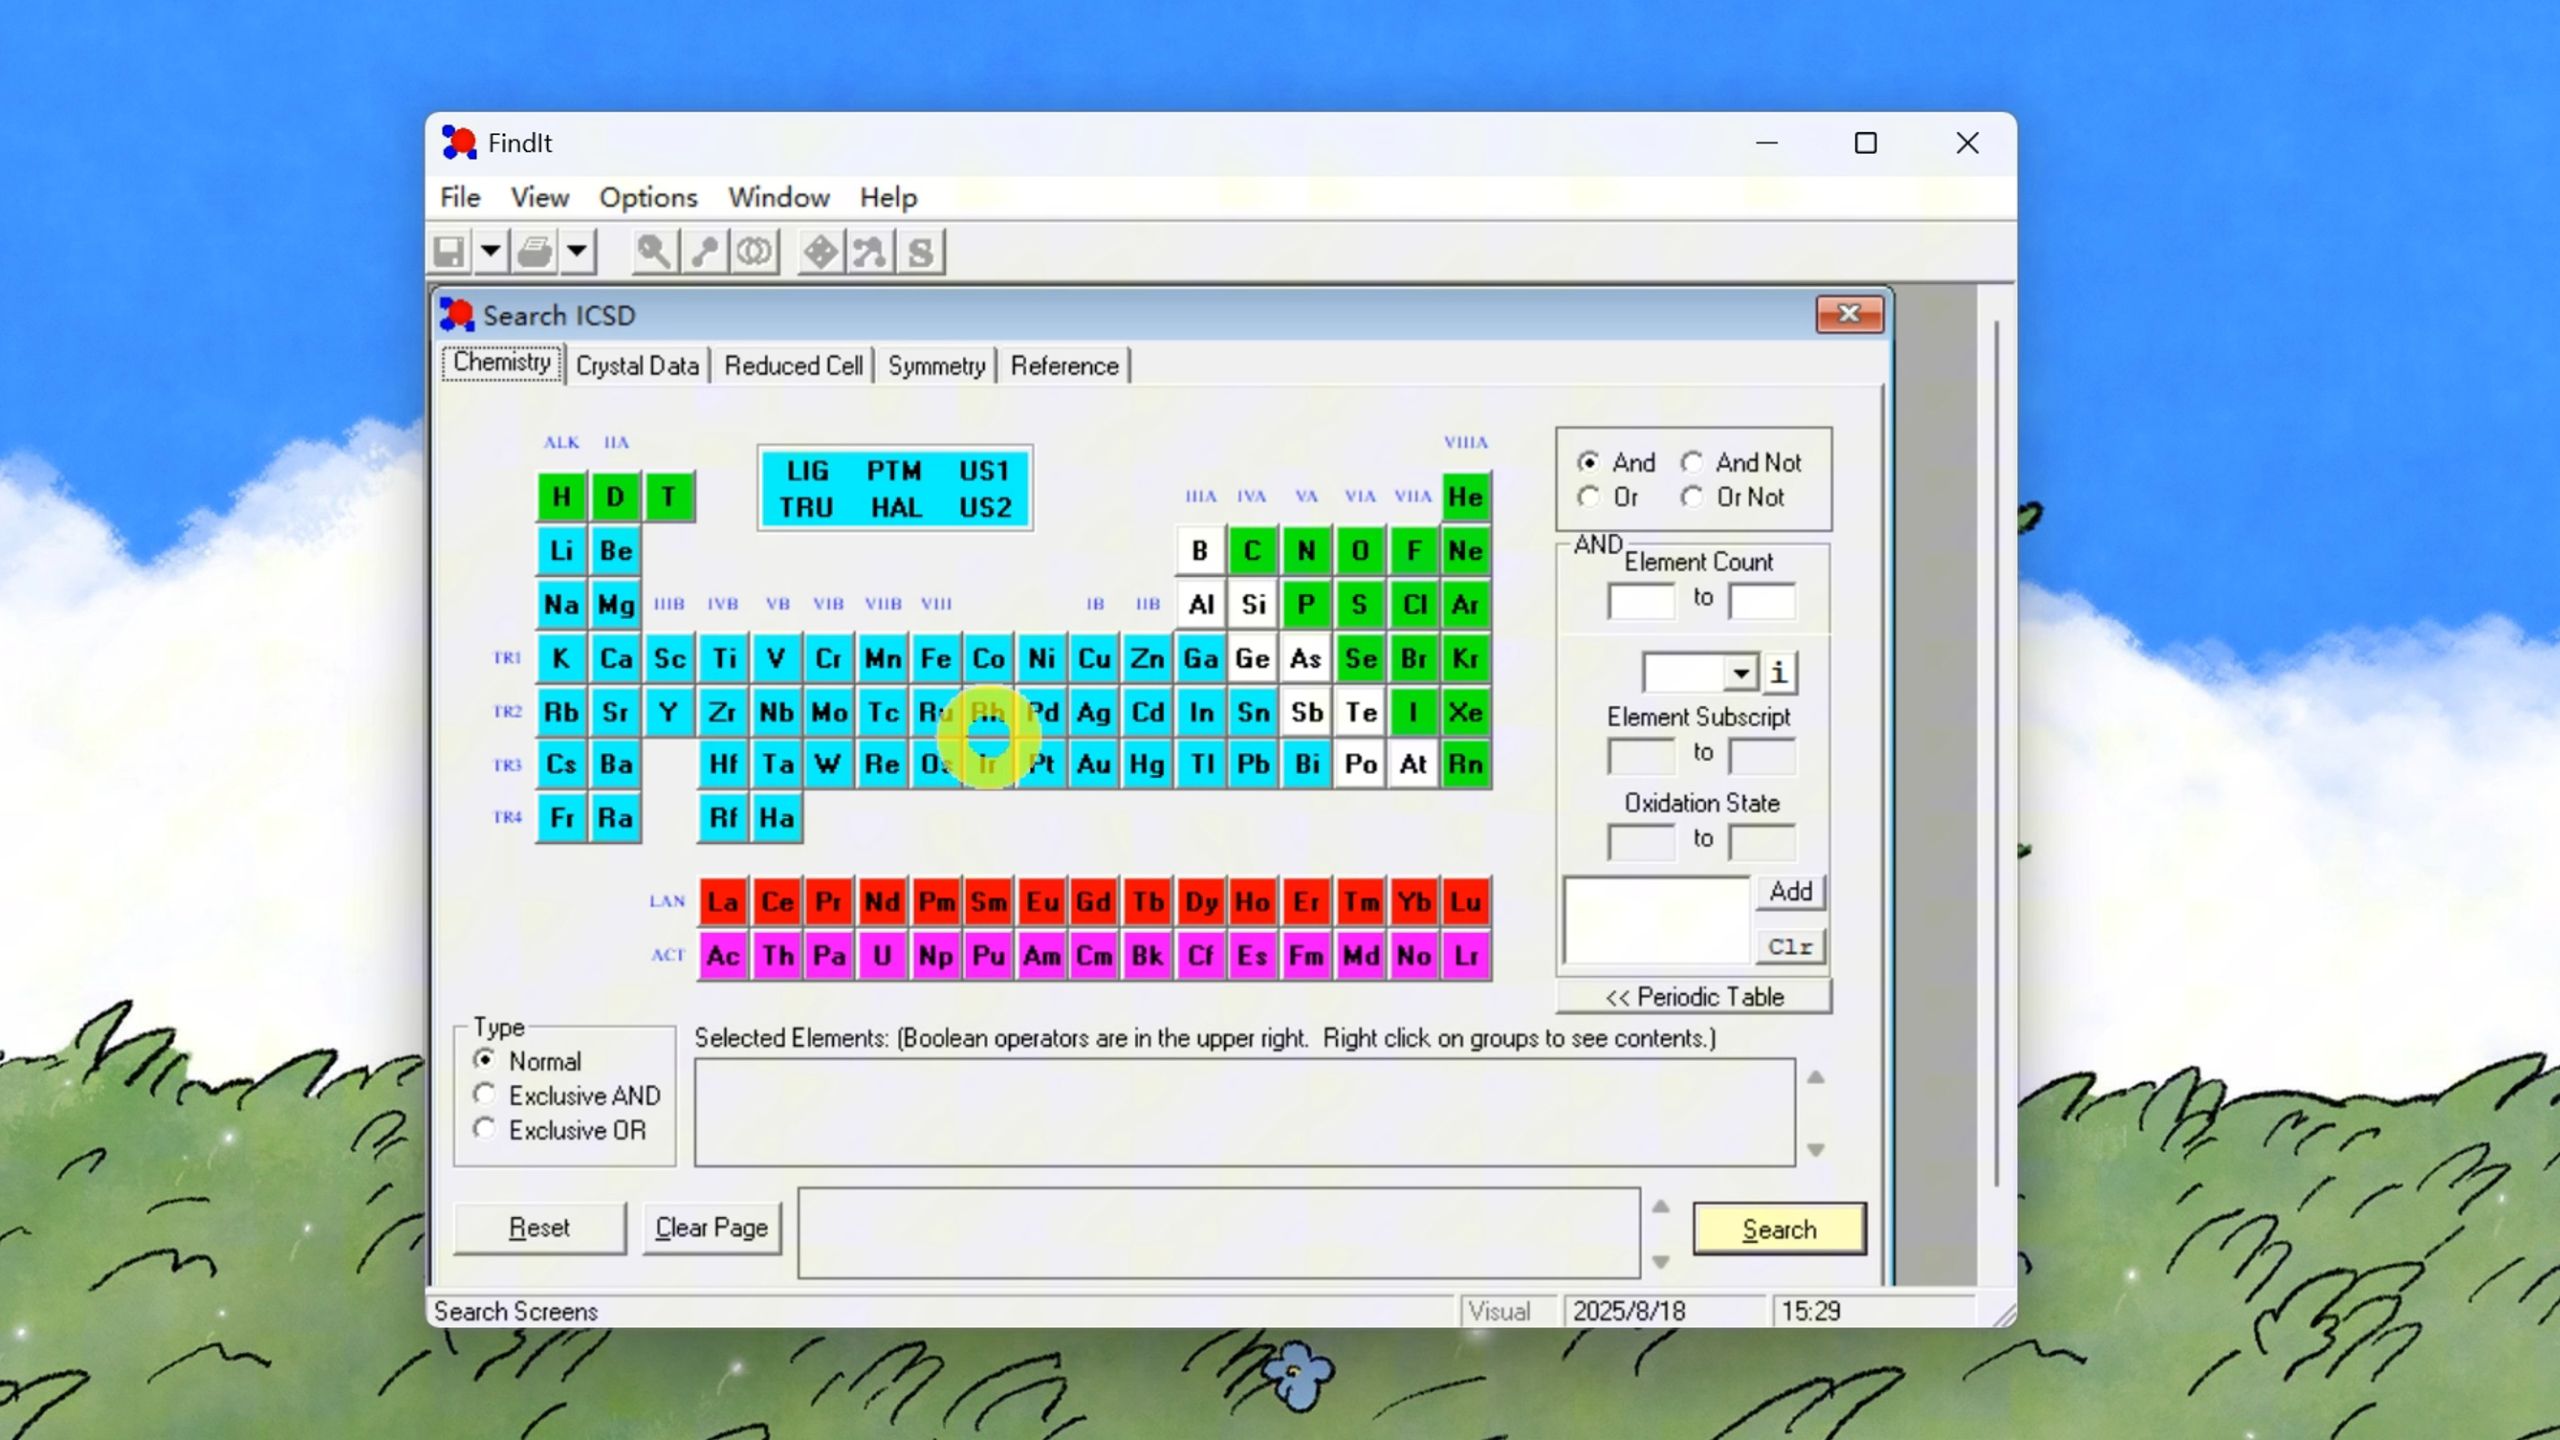Screen dimensions: 2560x1440
Task: Click down arrow beside query text box
Action: click(1661, 1262)
